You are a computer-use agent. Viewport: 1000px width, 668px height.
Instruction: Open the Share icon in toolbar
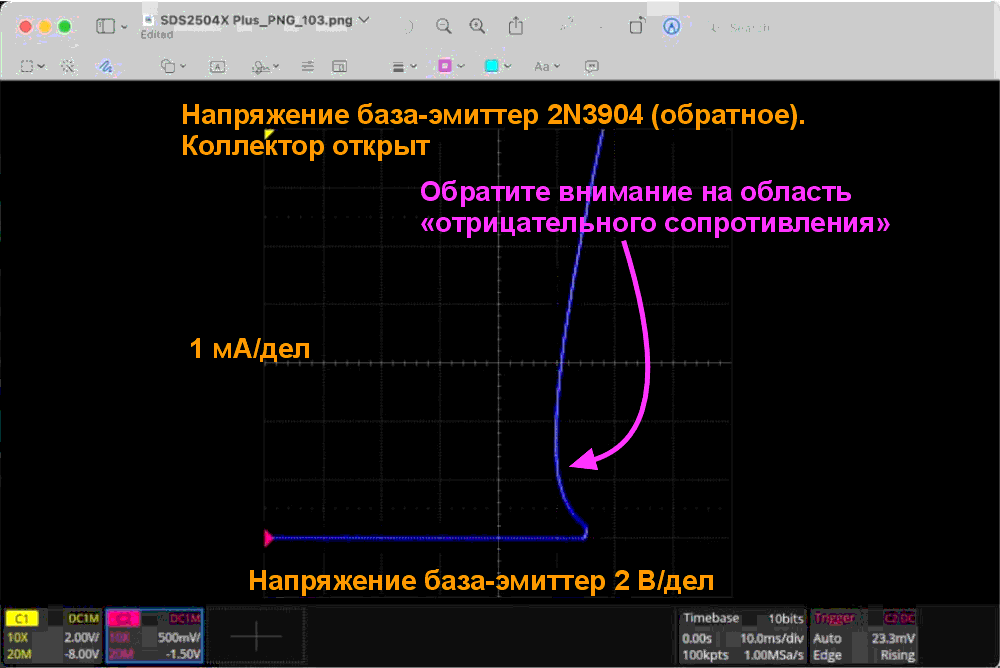[x=516, y=26]
